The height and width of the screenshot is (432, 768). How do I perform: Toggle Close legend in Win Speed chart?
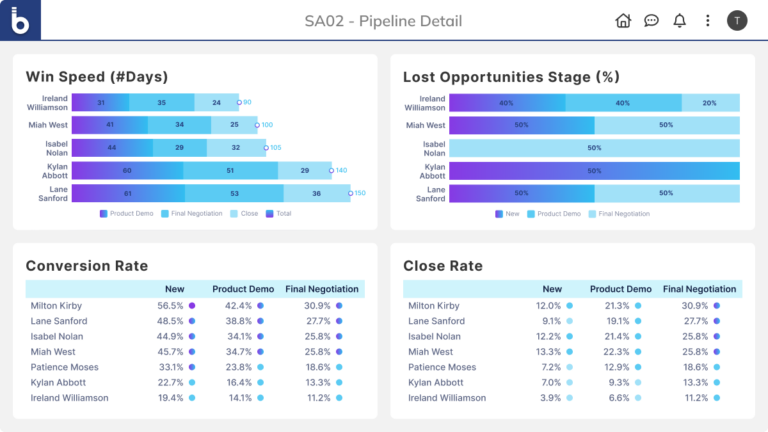(x=246, y=213)
